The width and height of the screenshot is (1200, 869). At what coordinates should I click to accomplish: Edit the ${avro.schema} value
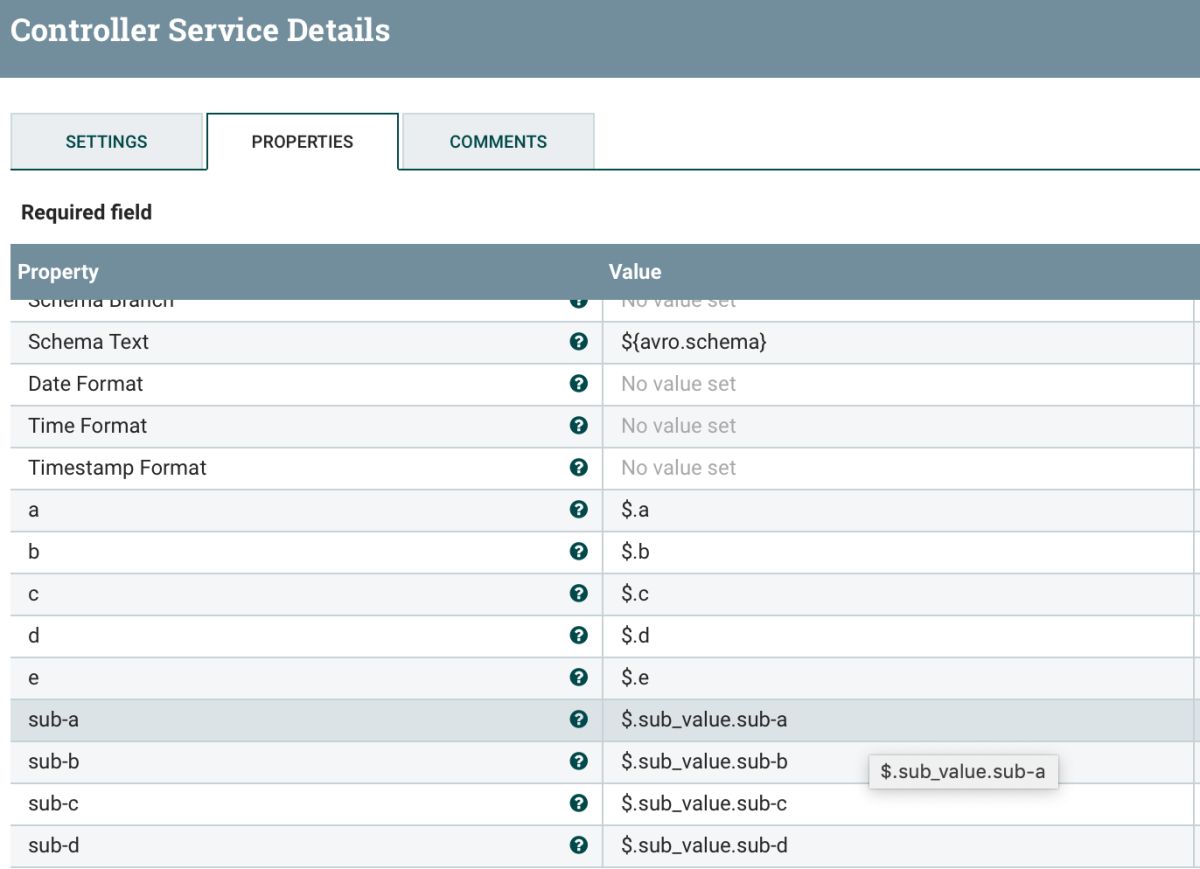point(898,342)
